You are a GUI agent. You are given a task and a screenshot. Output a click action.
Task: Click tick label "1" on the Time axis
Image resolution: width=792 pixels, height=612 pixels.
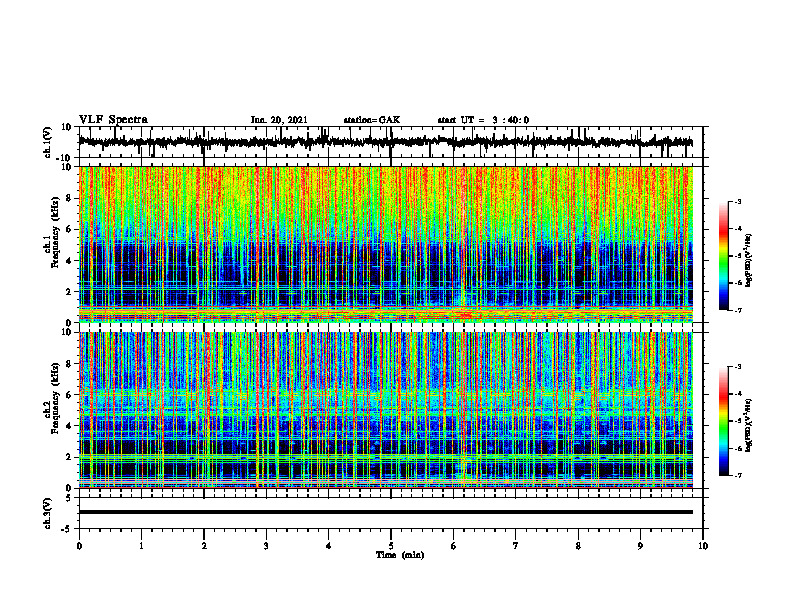[141, 546]
